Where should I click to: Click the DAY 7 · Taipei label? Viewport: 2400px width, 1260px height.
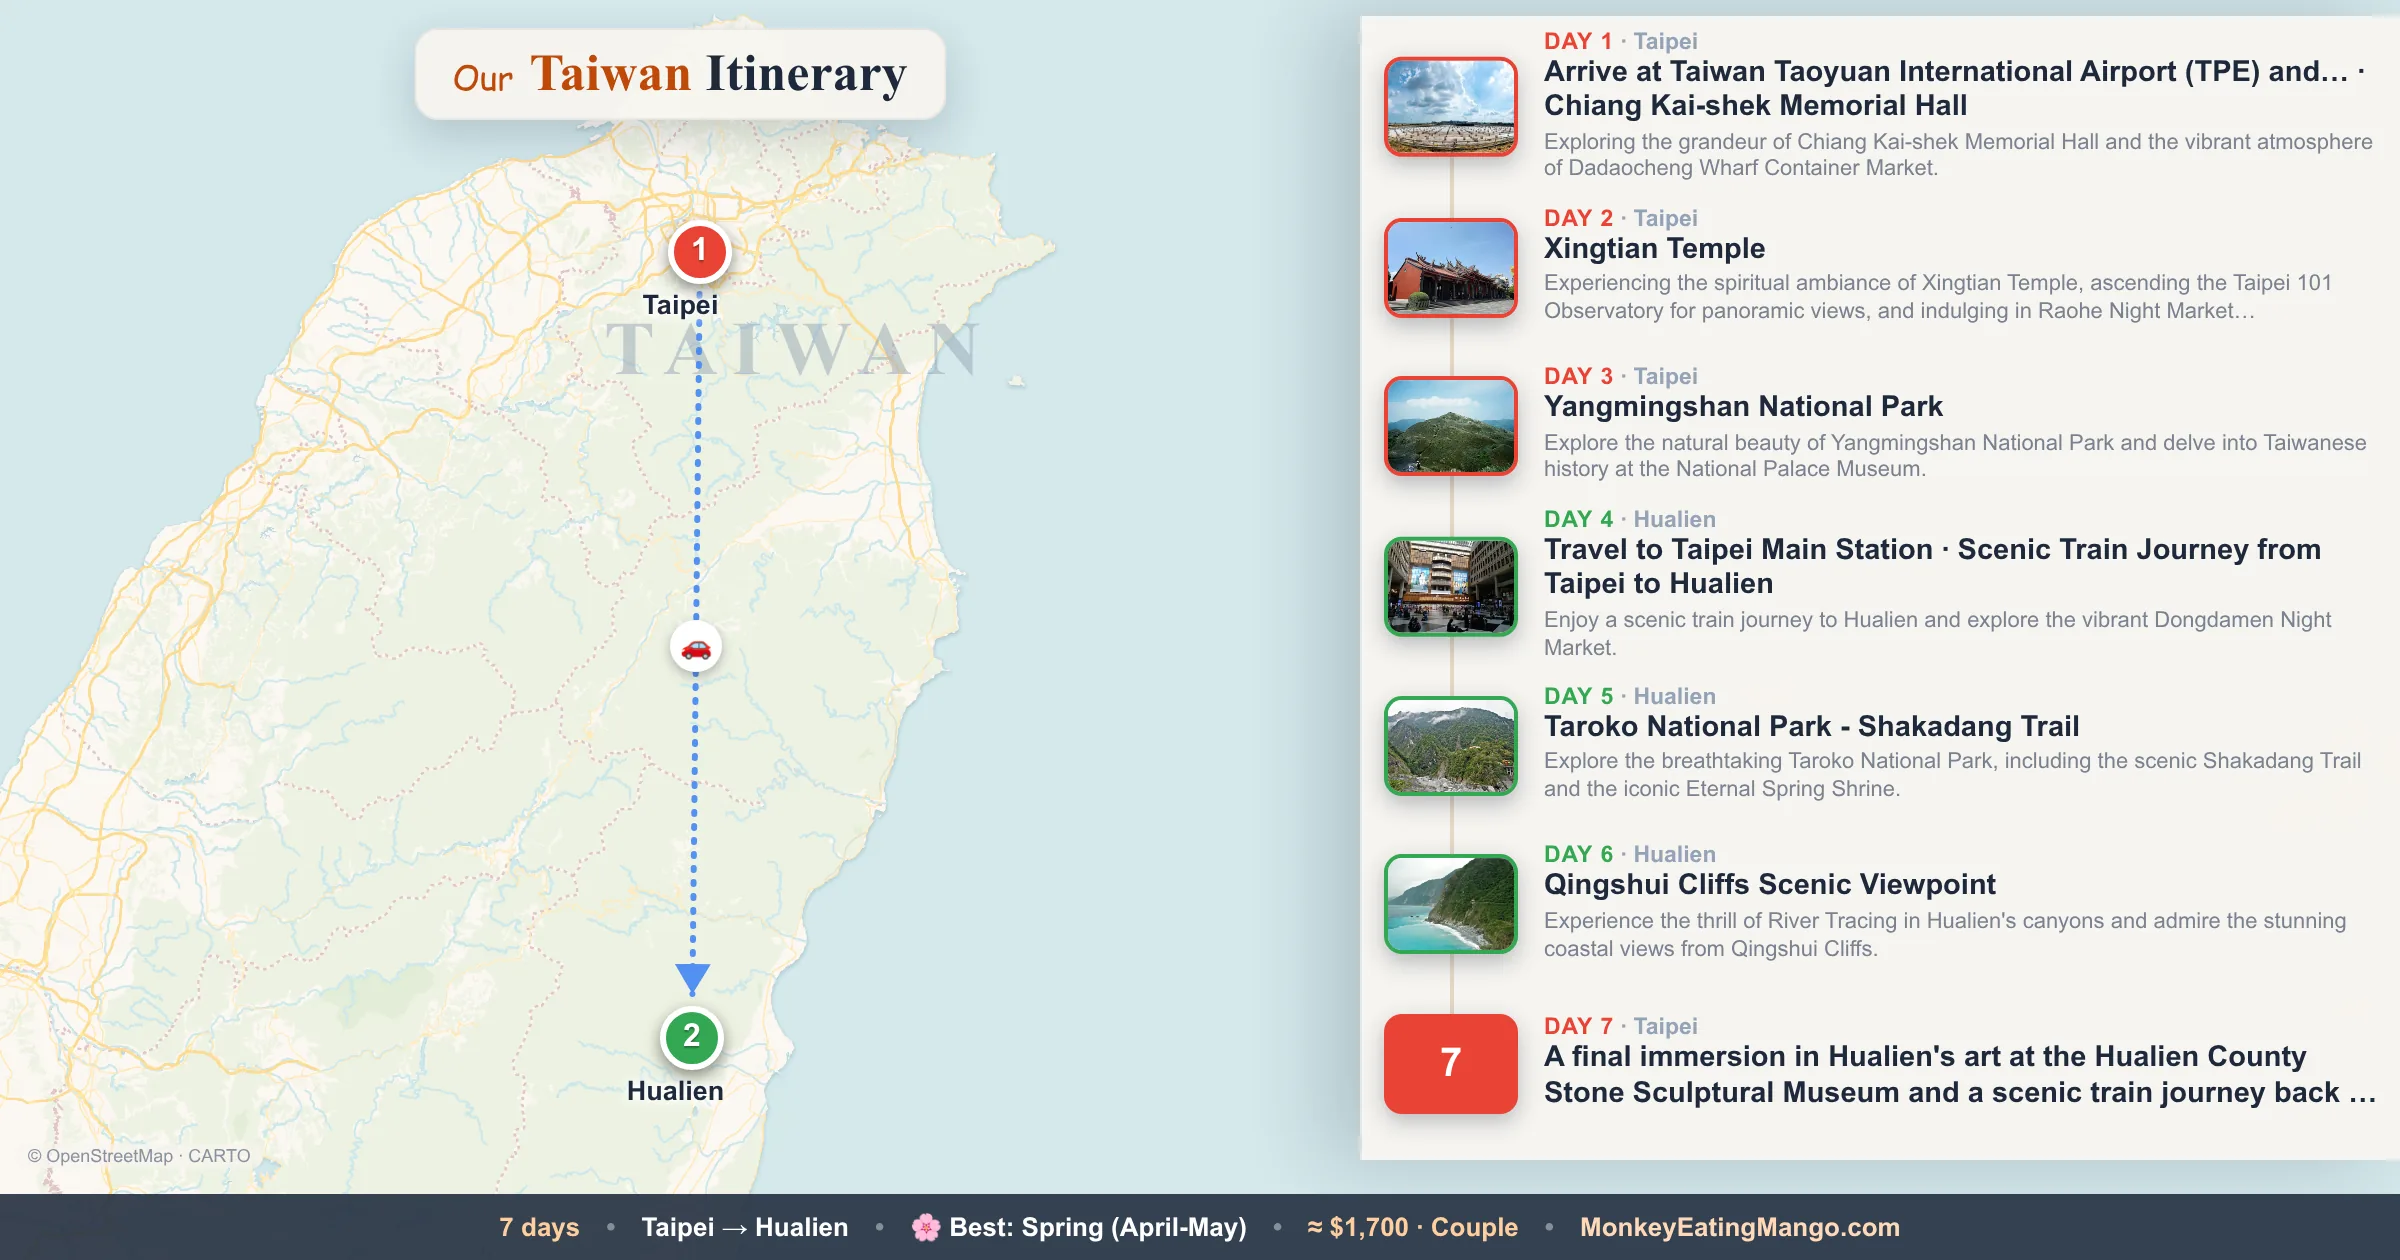coord(1620,1026)
